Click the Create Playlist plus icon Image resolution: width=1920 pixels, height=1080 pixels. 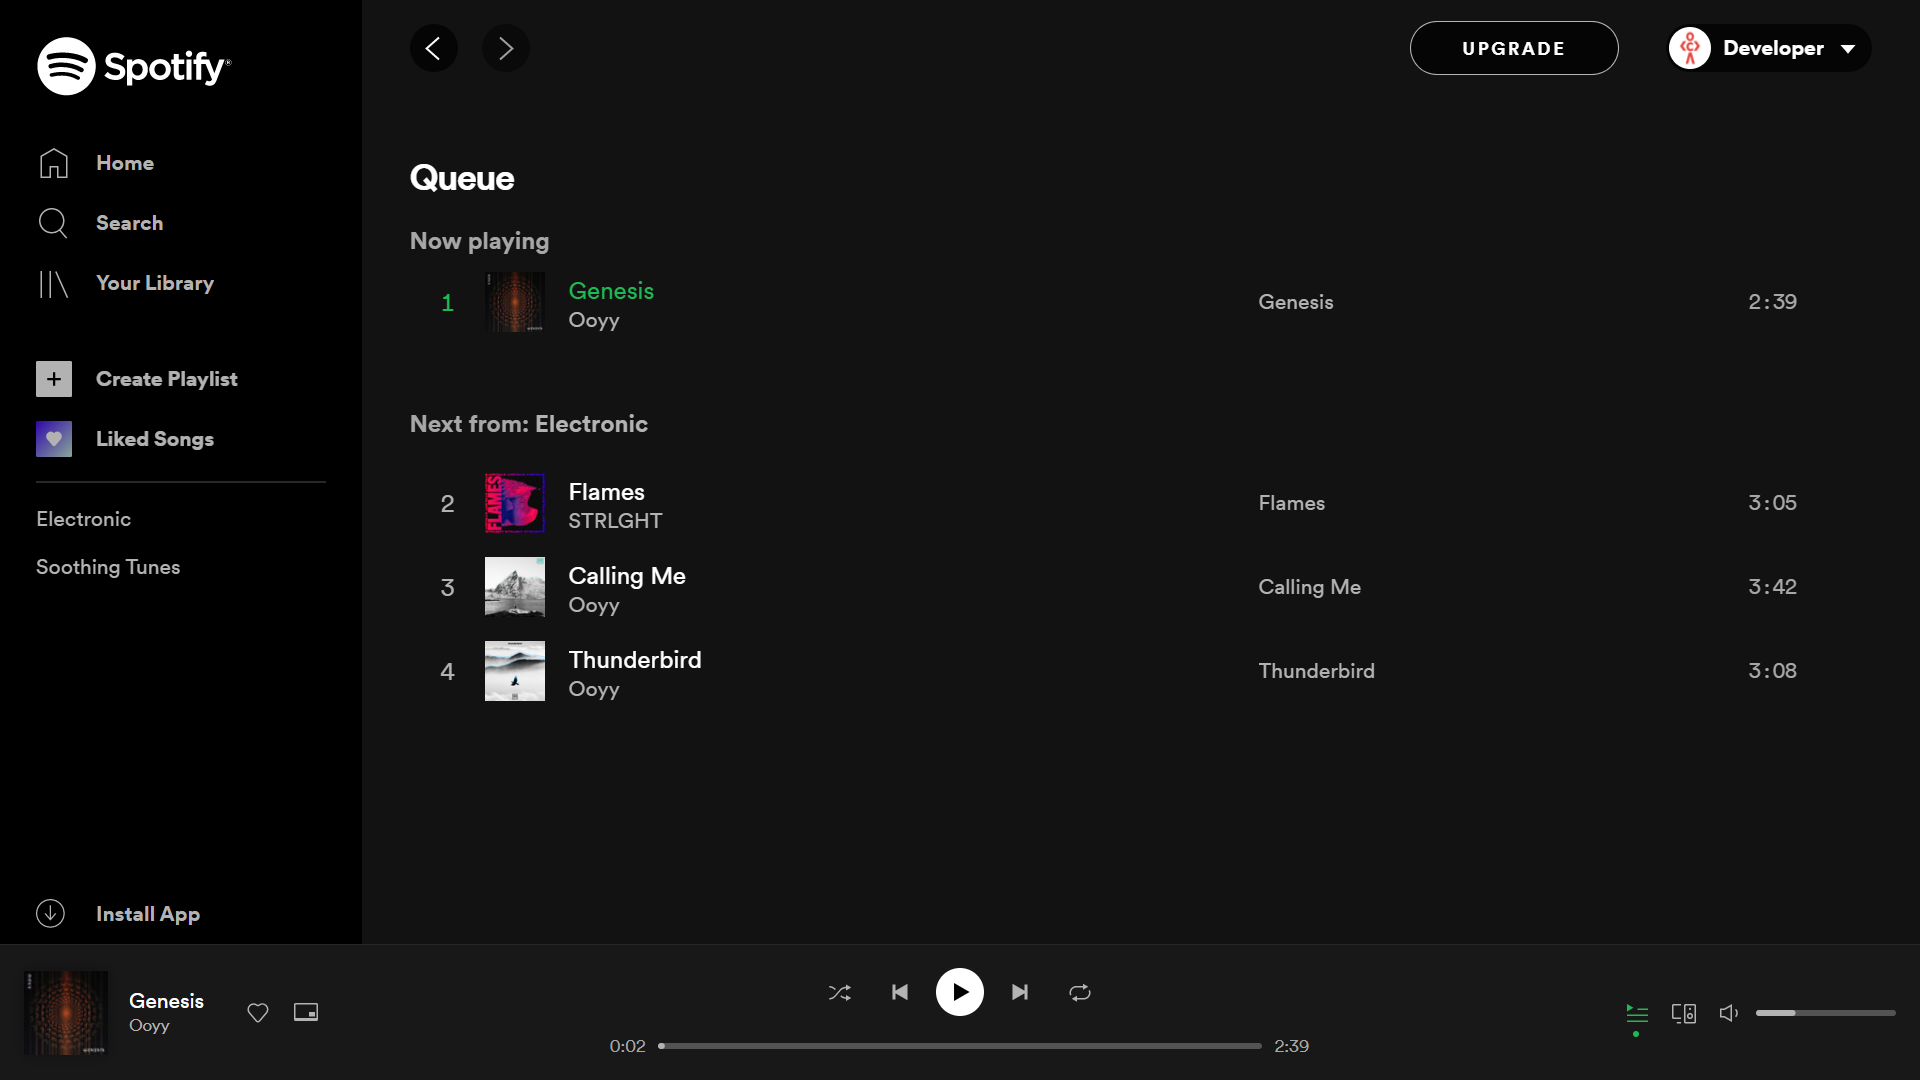click(54, 379)
